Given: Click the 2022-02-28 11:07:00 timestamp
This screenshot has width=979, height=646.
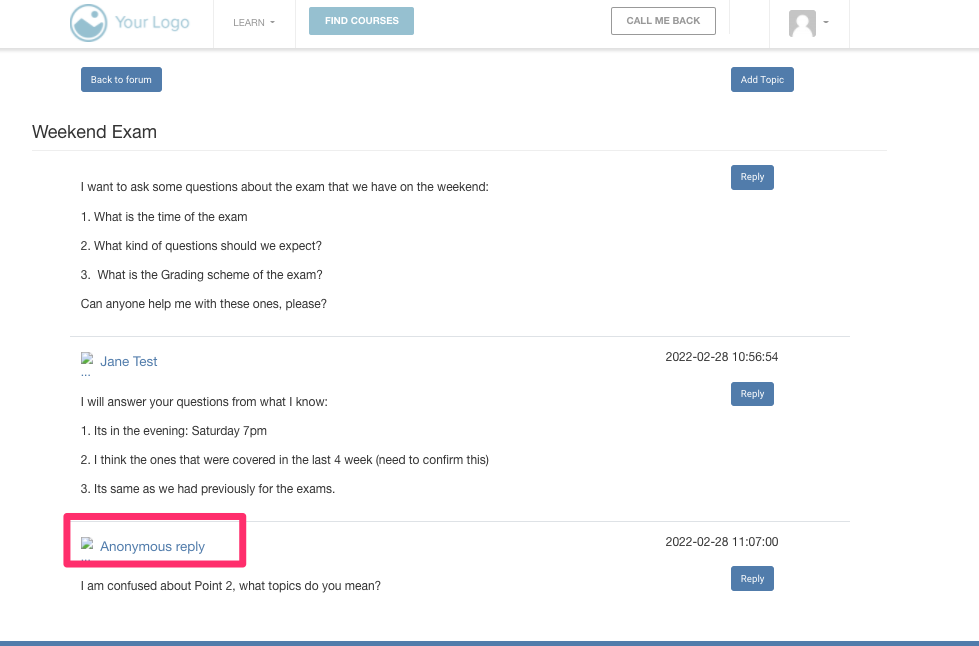Looking at the screenshot, I should [721, 542].
